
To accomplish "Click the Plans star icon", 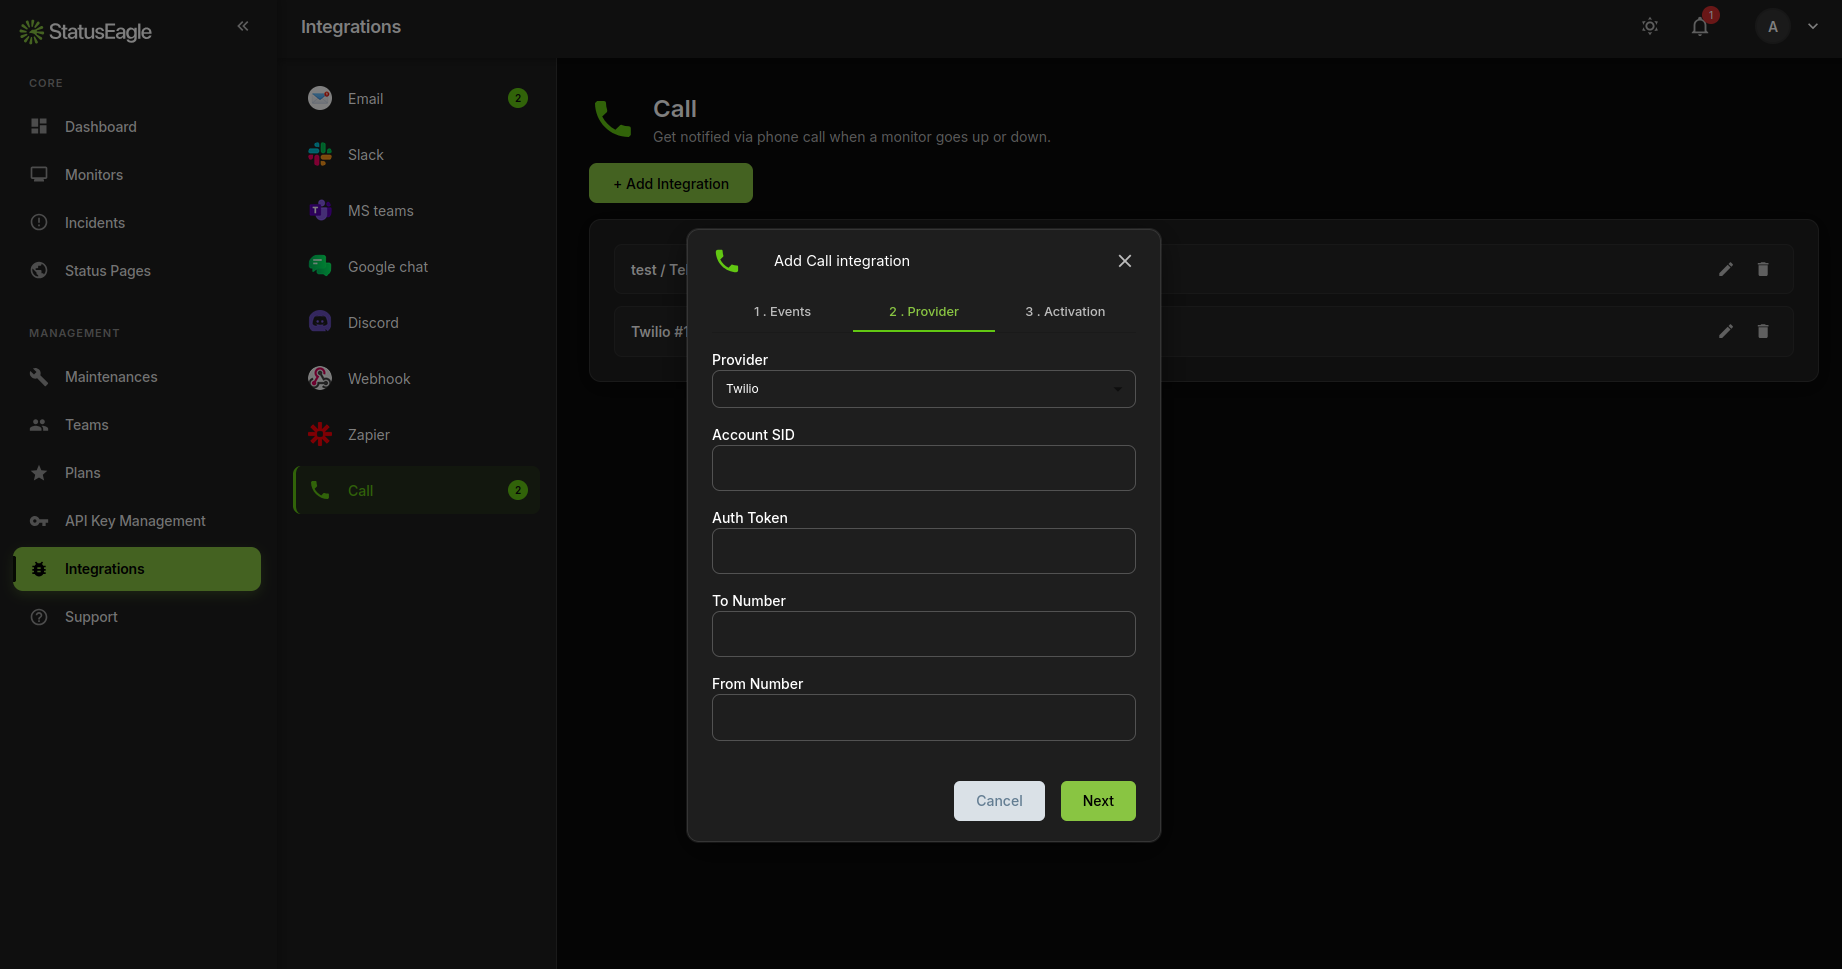I will [39, 472].
